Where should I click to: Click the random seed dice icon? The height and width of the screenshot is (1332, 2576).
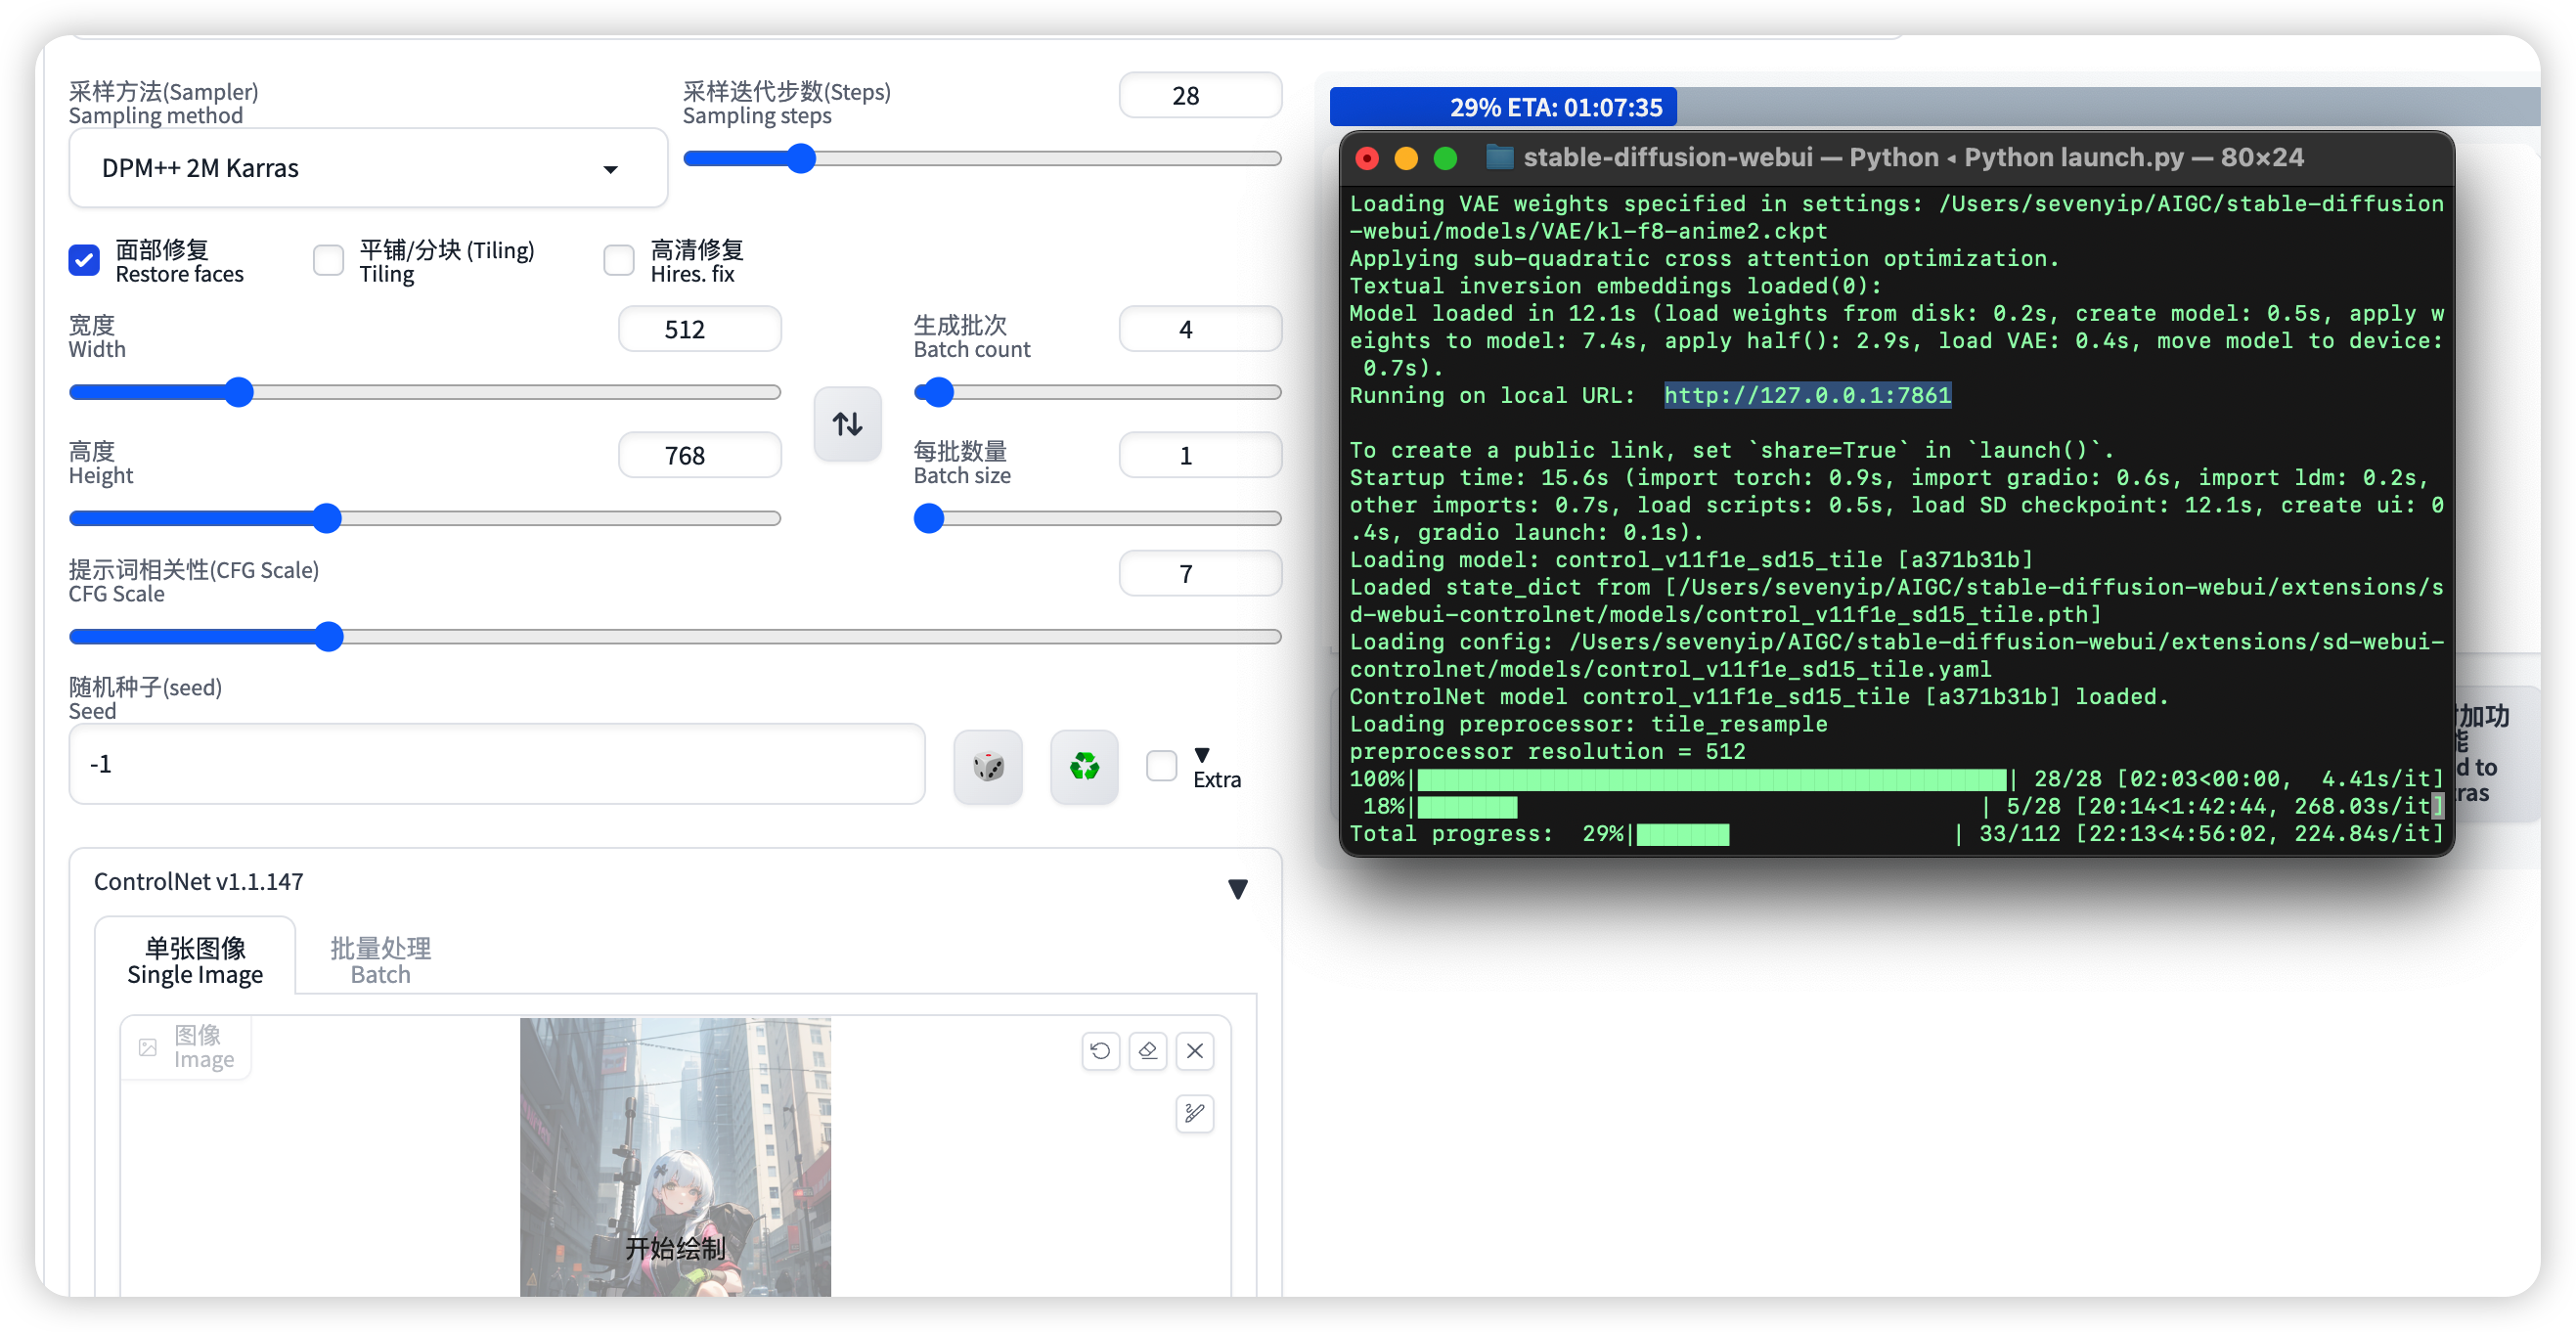coord(988,766)
